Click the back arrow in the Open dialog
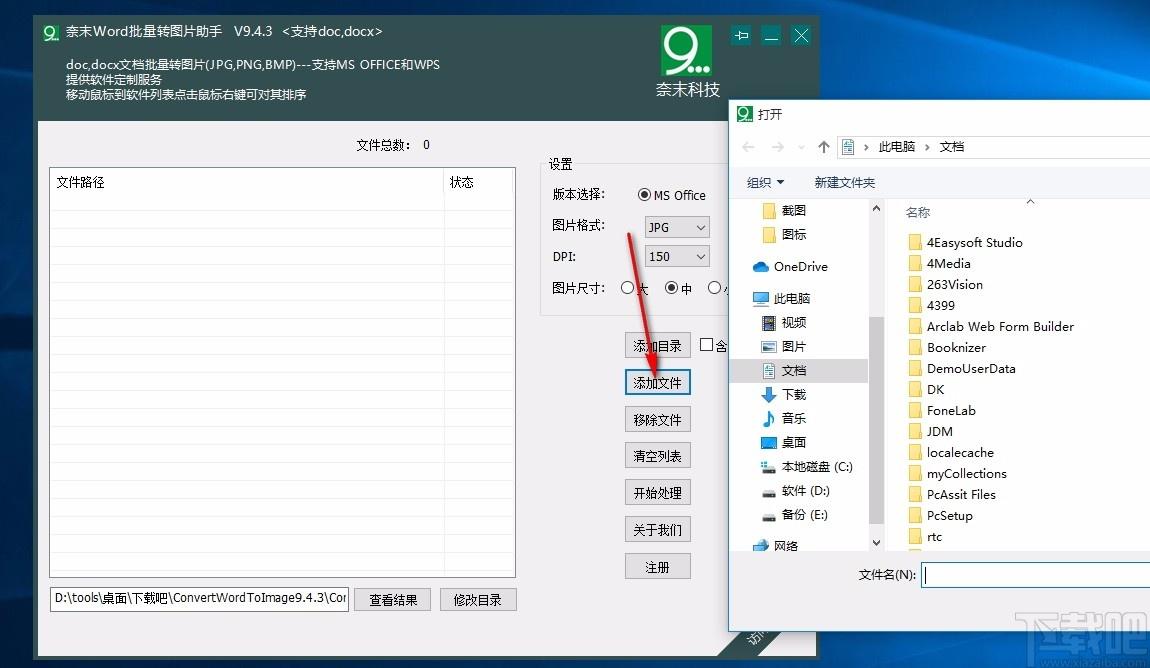The height and width of the screenshot is (668, 1150). point(749,147)
